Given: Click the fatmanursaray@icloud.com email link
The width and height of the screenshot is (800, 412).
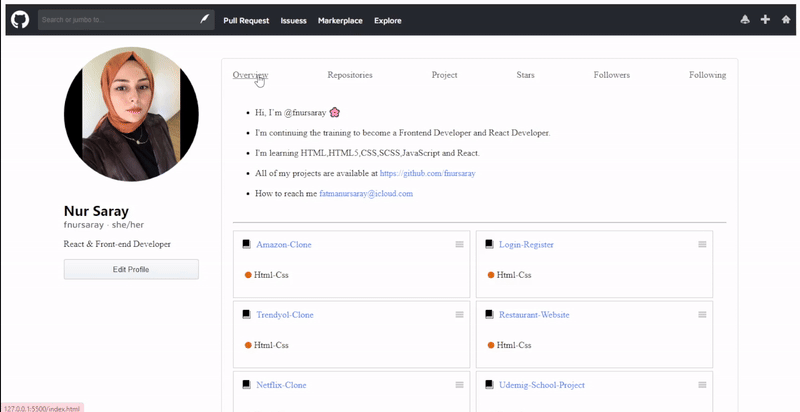Looking at the screenshot, I should pos(366,194).
